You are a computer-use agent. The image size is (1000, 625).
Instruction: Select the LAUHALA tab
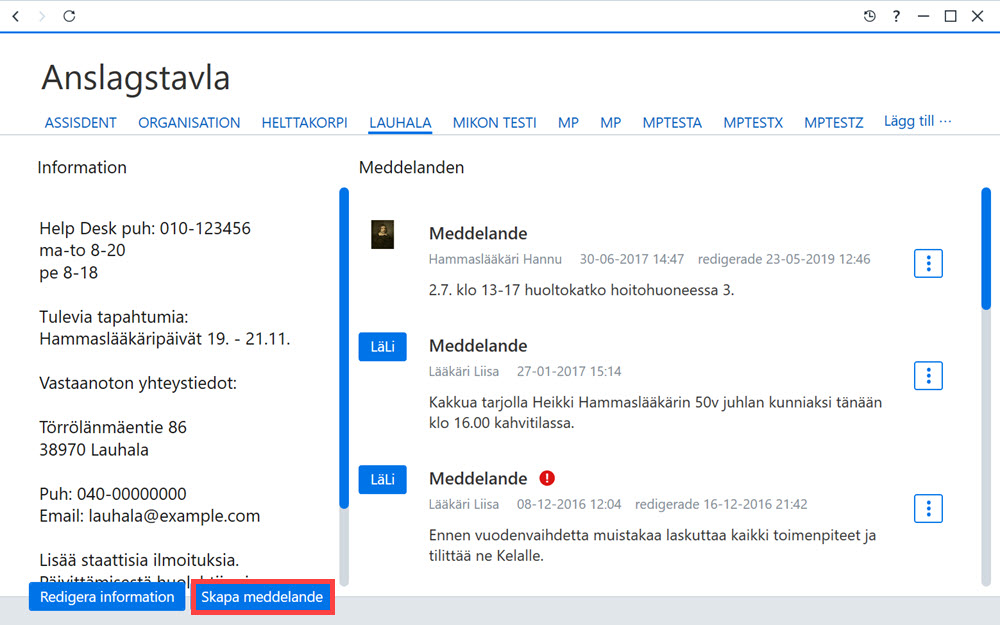click(x=401, y=122)
